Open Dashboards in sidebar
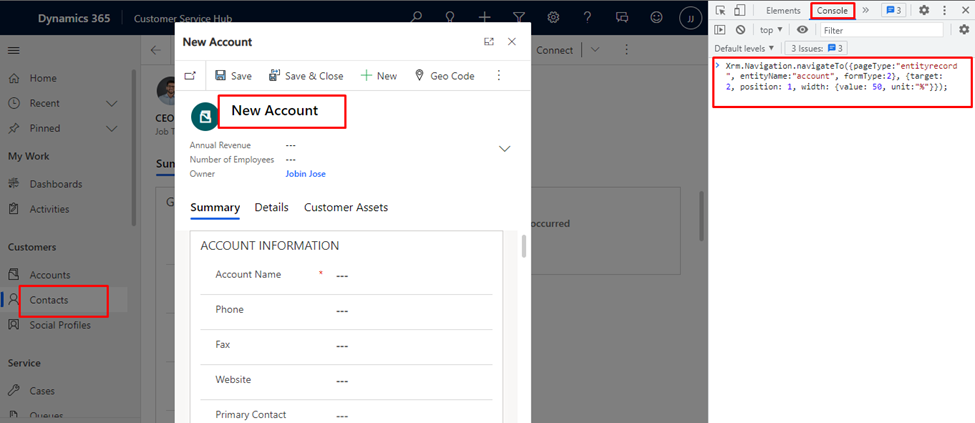975x423 pixels. (56, 184)
